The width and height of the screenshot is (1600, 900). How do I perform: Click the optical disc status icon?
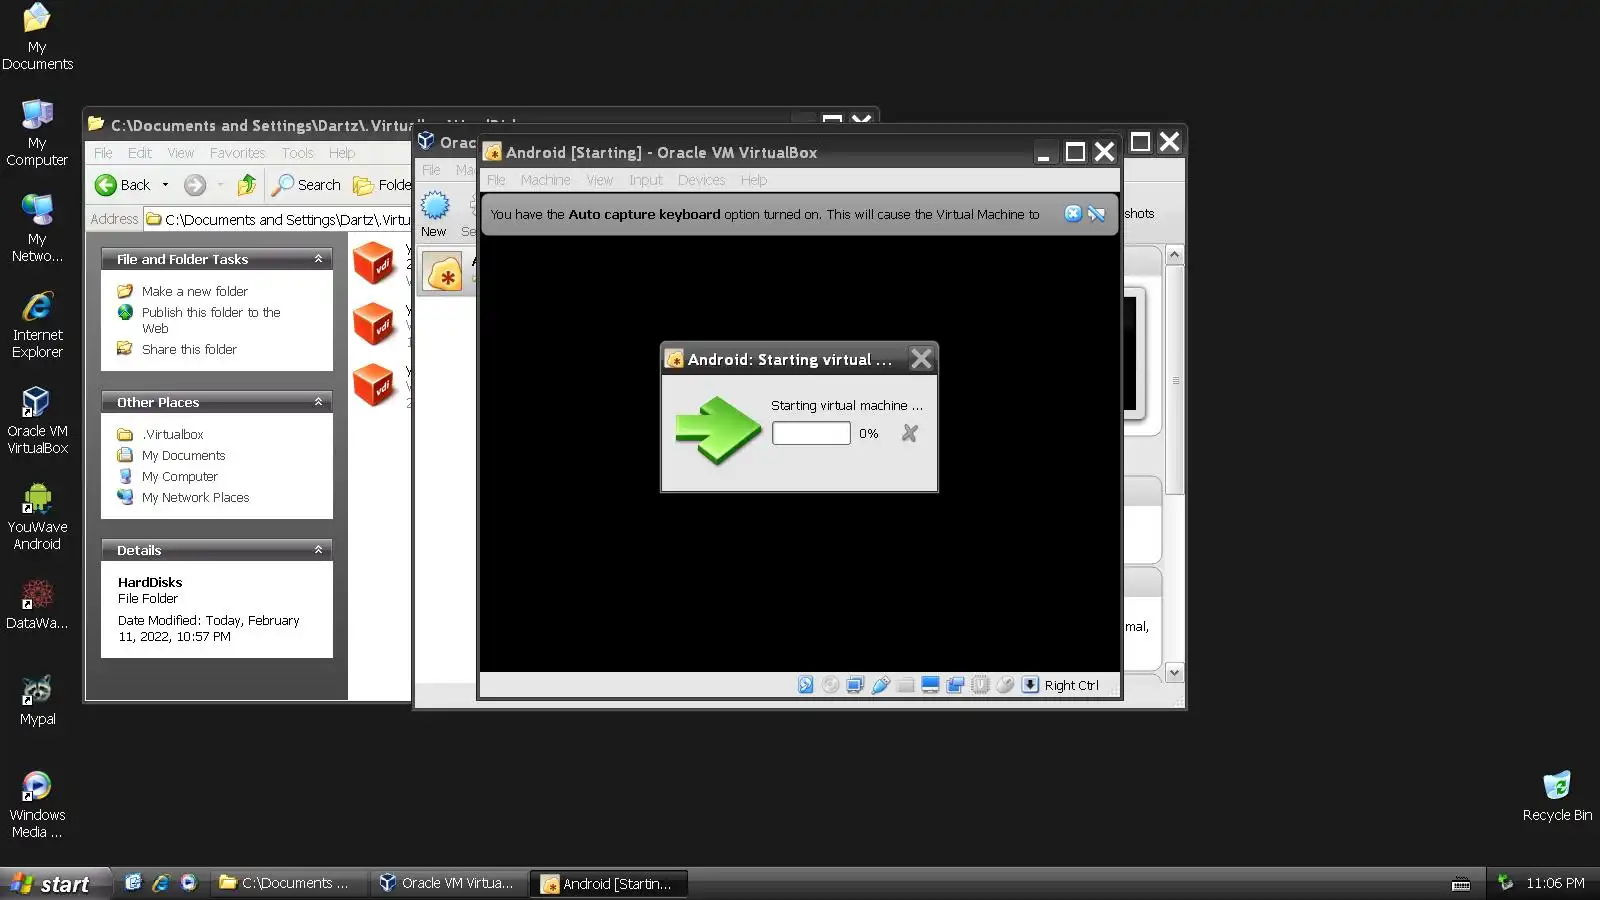coord(830,685)
